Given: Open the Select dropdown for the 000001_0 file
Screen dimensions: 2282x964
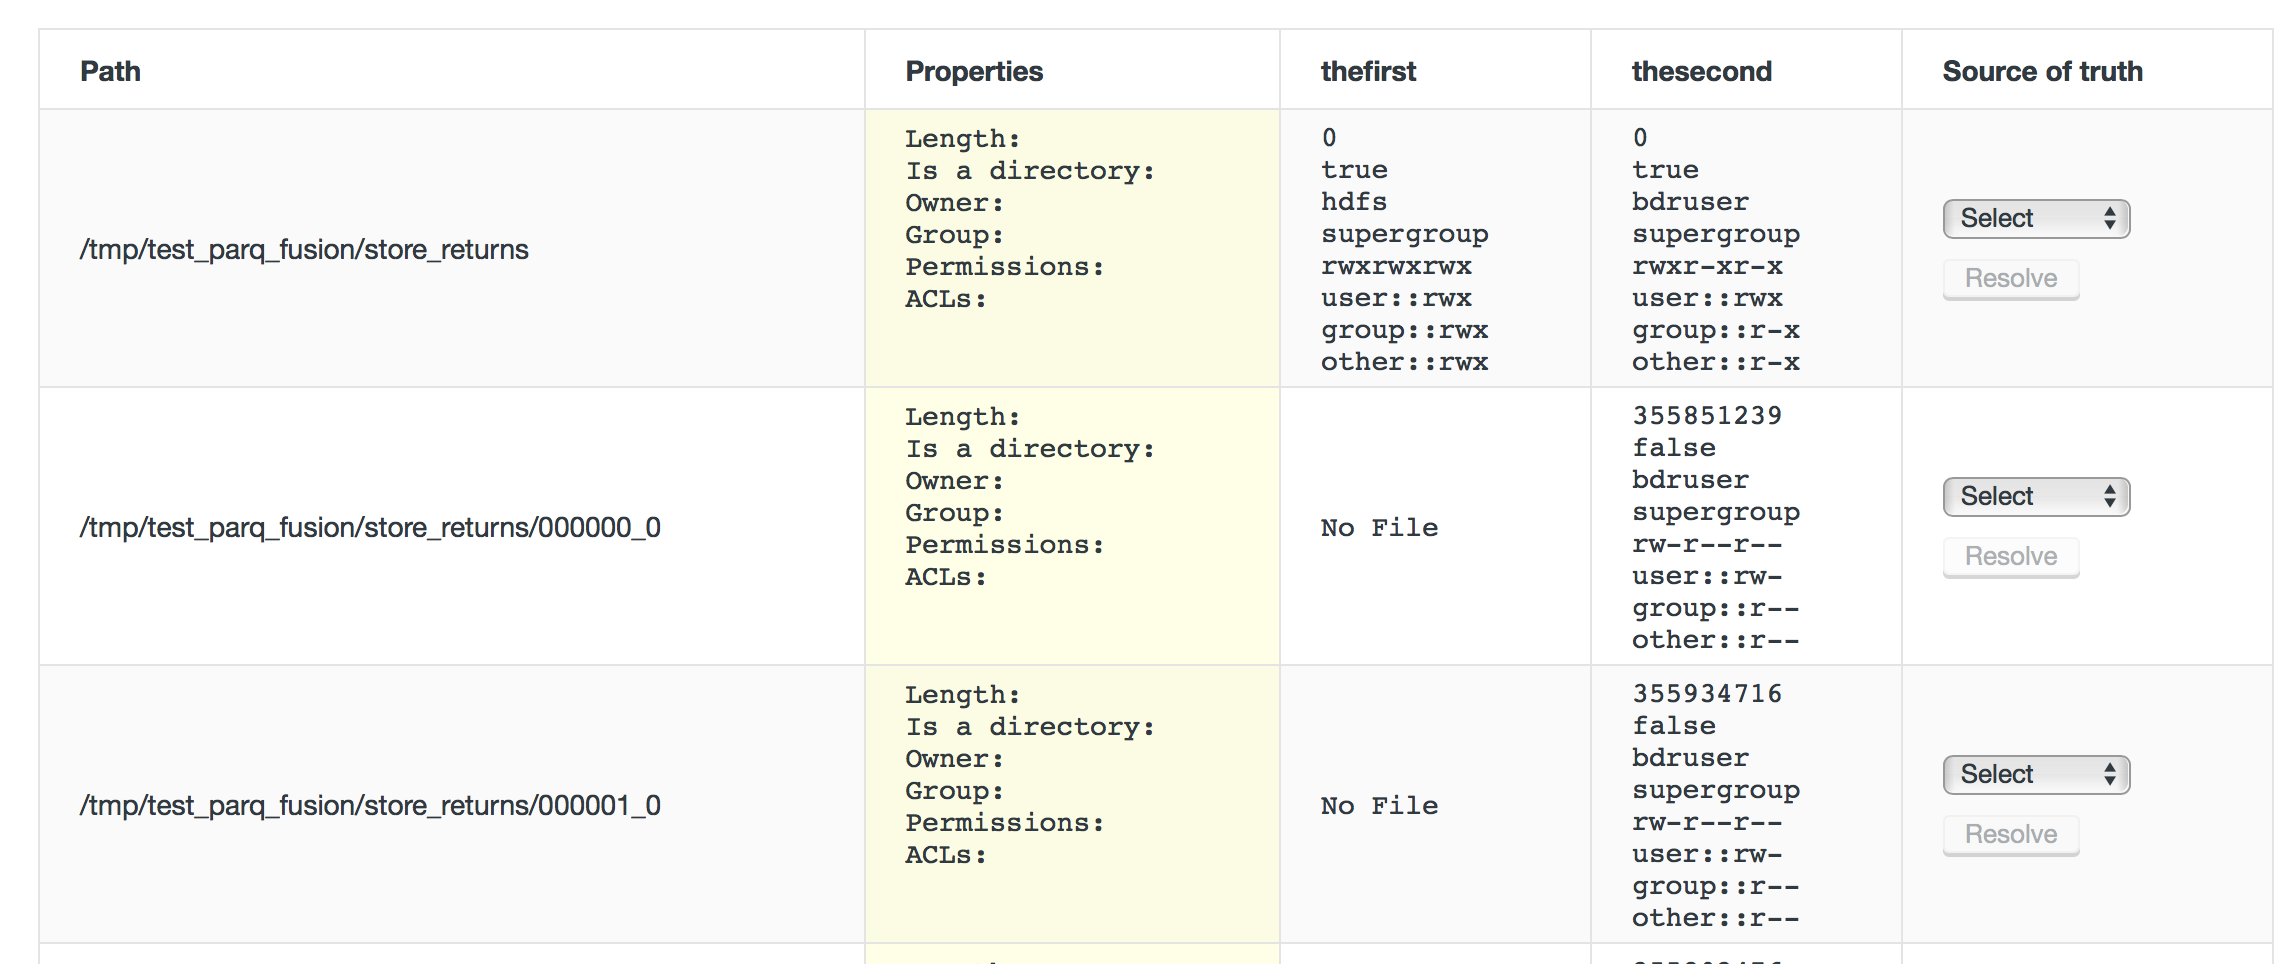Looking at the screenshot, I should (x=2036, y=775).
